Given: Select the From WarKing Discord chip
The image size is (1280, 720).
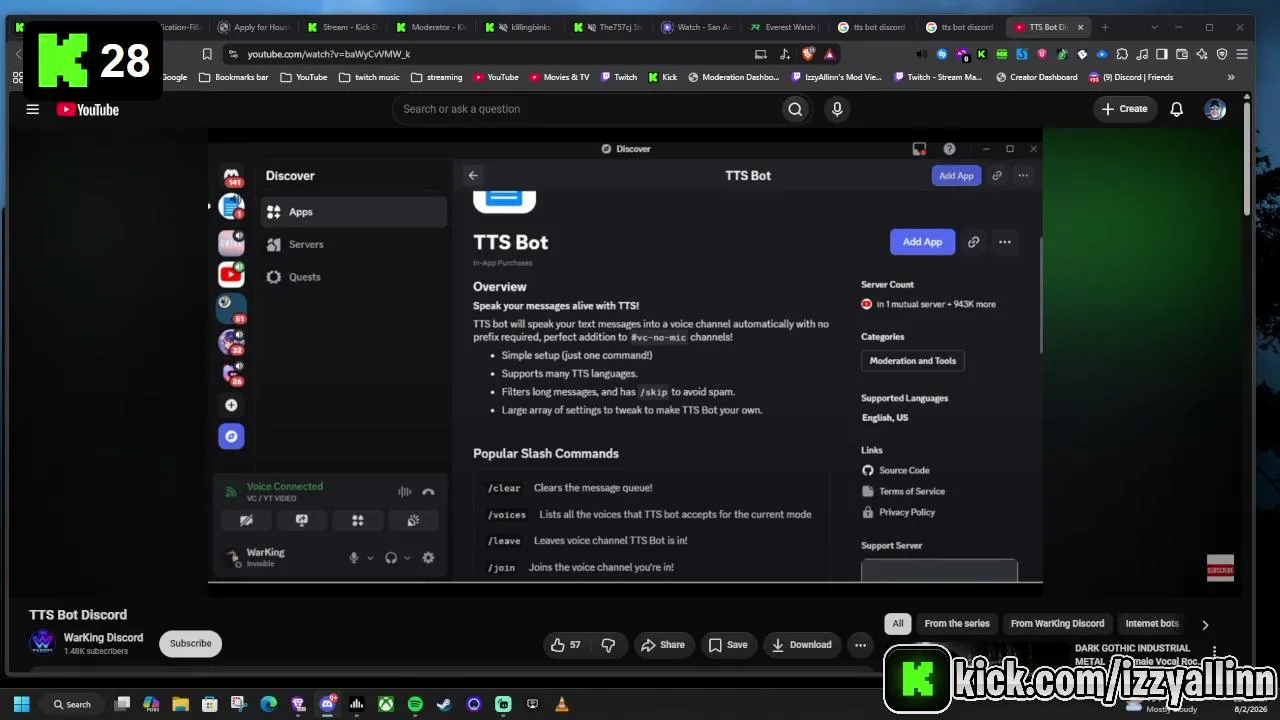Looking at the screenshot, I should pyautogui.click(x=1057, y=623).
